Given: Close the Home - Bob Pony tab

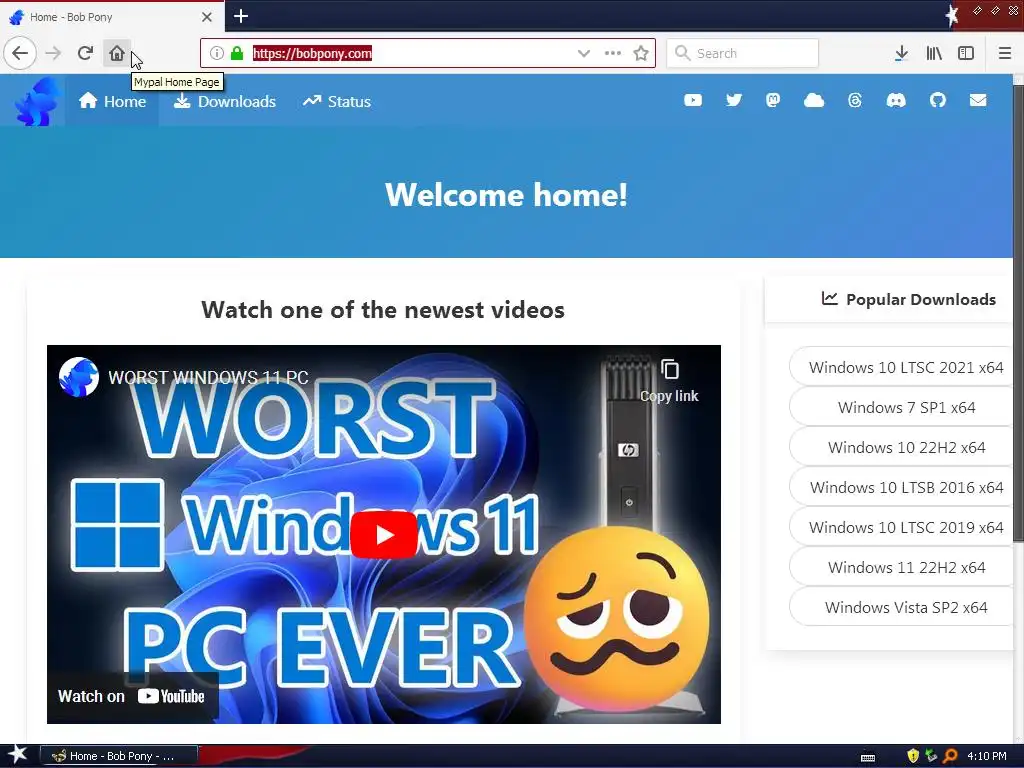Looking at the screenshot, I should (x=207, y=17).
